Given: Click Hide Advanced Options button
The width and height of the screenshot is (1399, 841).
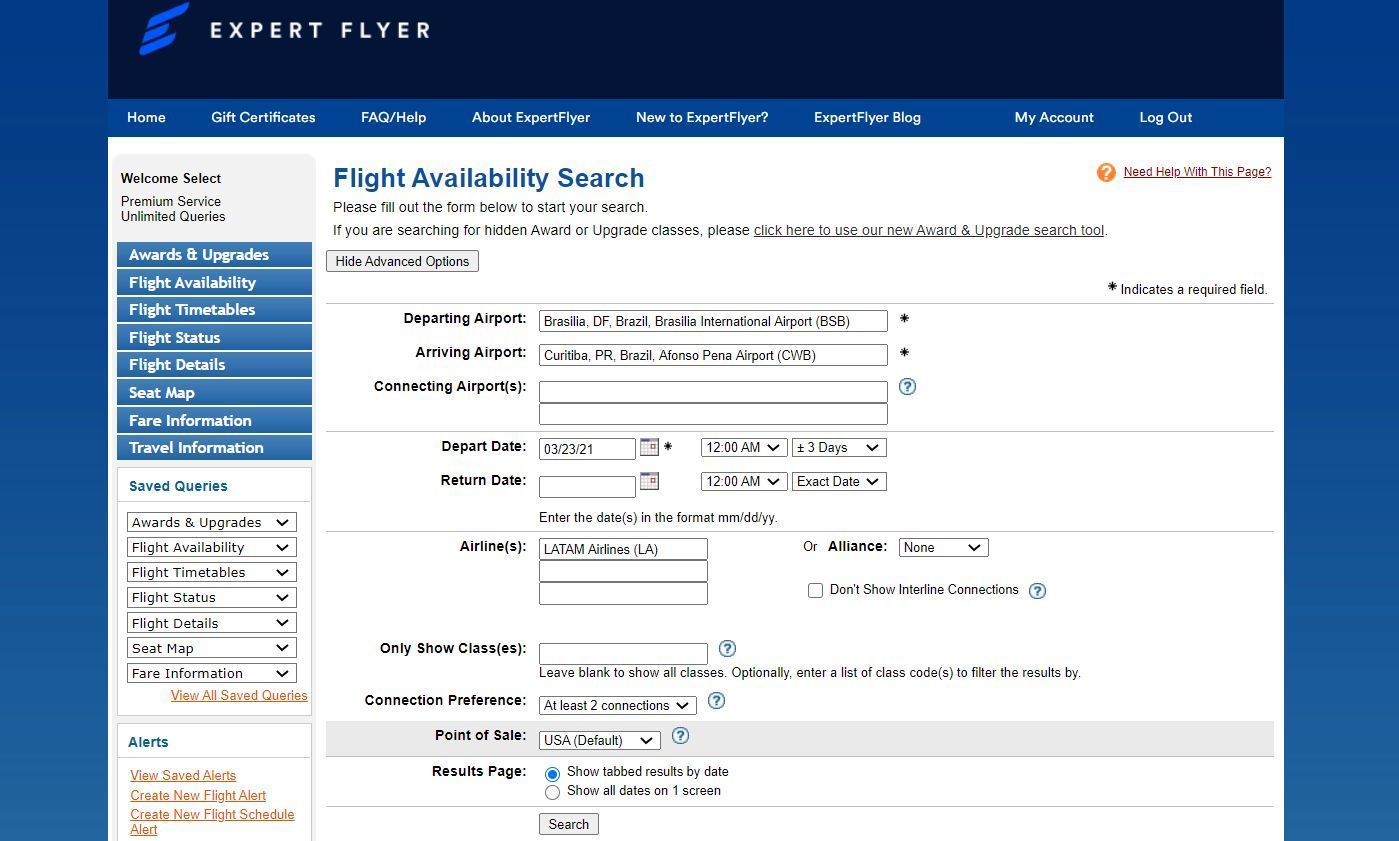Looking at the screenshot, I should [402, 261].
